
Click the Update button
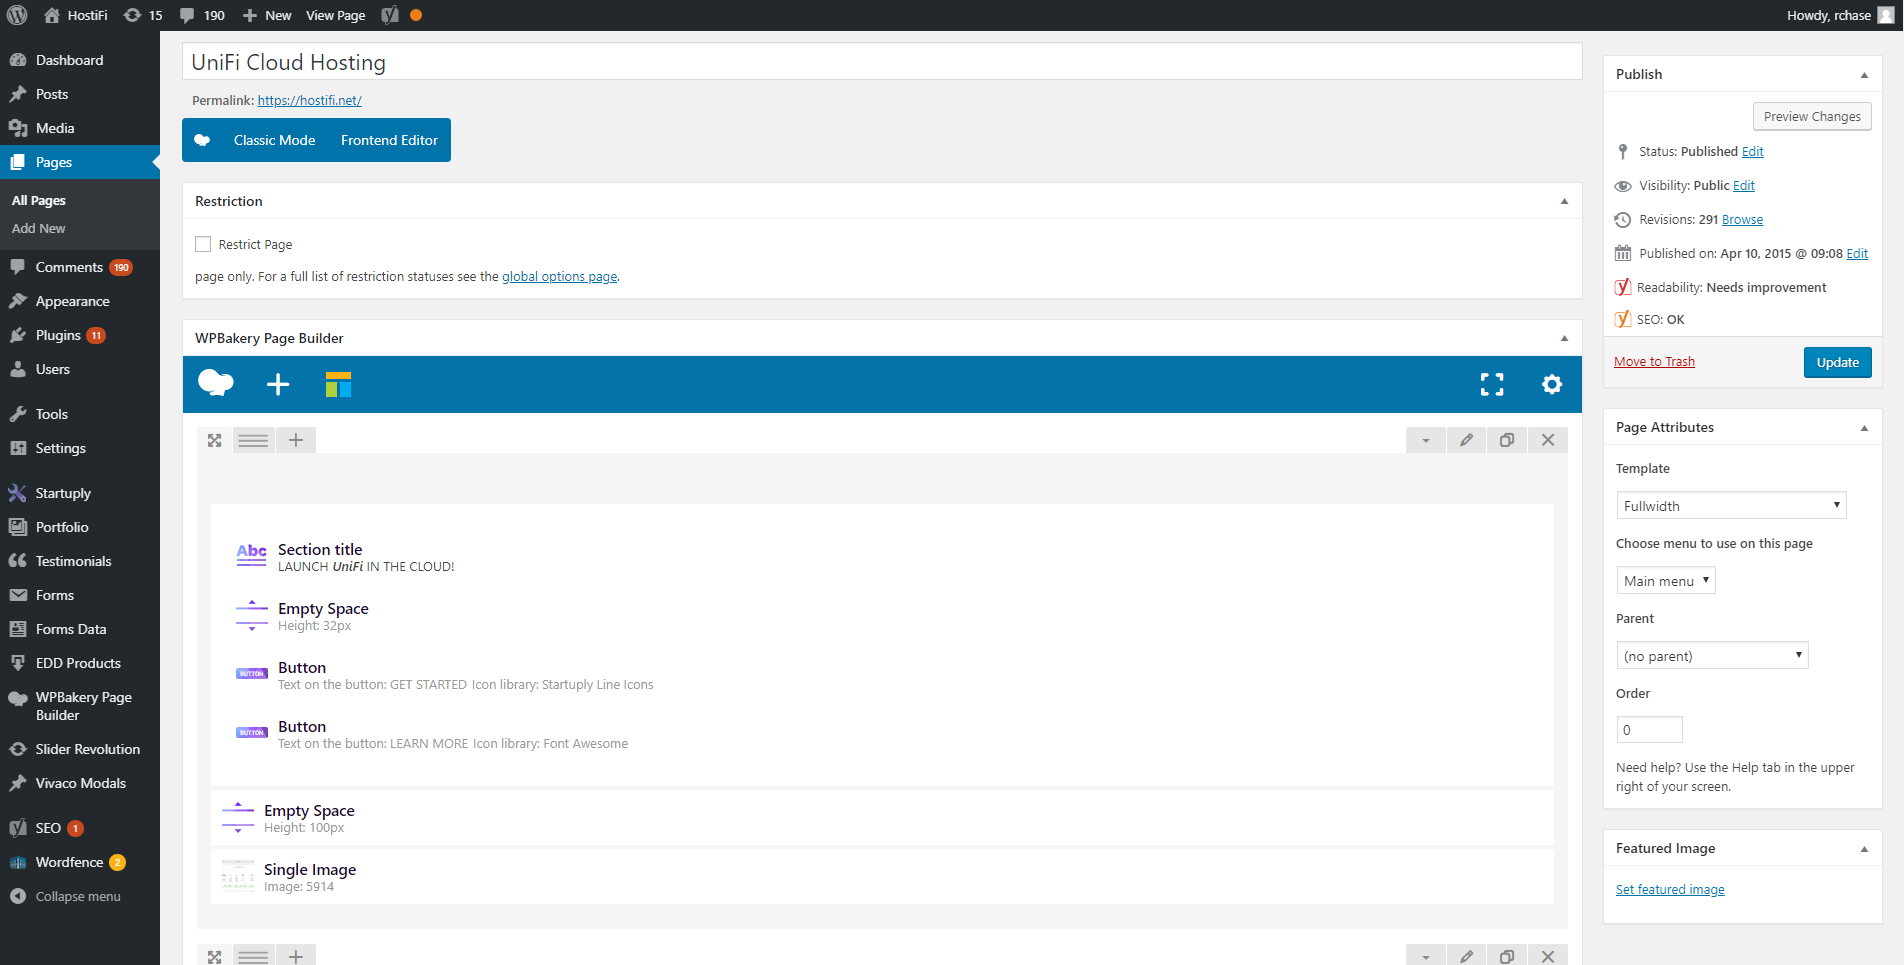point(1837,362)
